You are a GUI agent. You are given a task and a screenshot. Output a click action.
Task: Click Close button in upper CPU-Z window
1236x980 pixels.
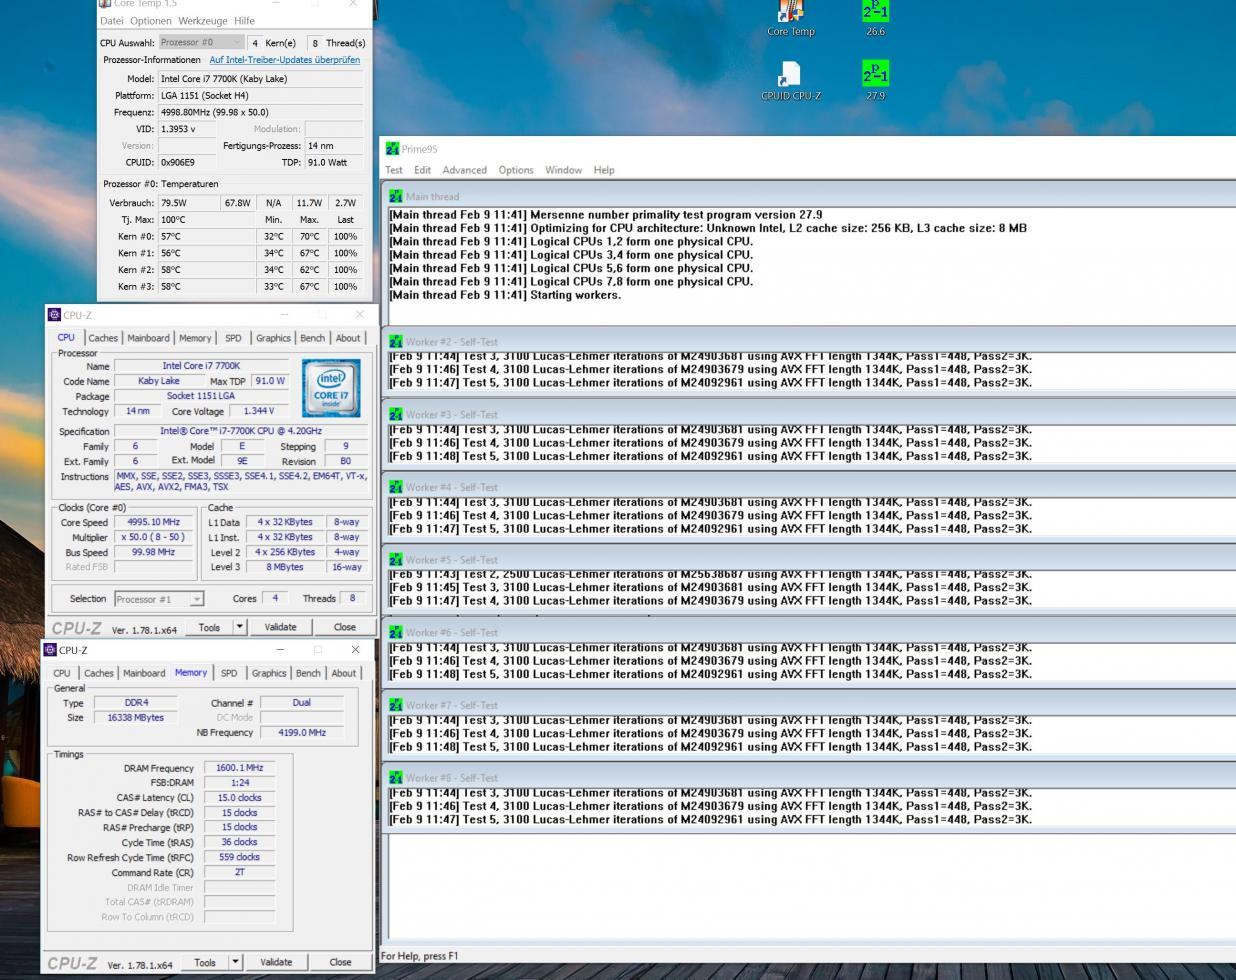pyautogui.click(x=344, y=627)
